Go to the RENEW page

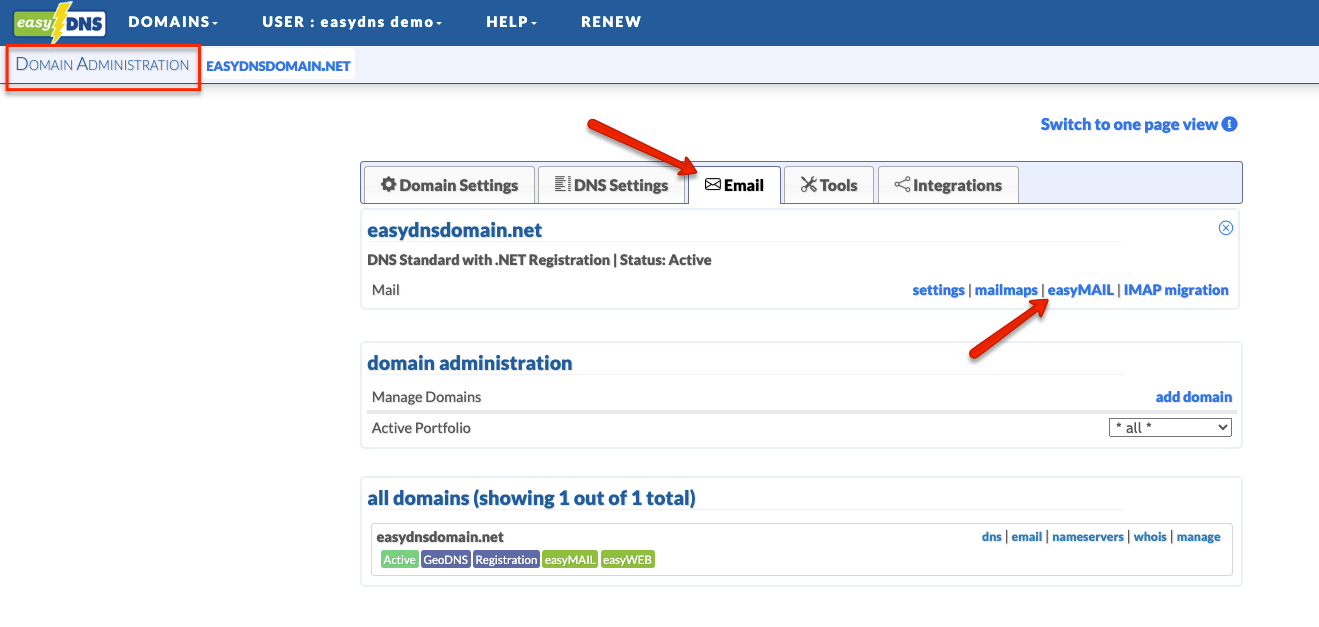click(611, 22)
